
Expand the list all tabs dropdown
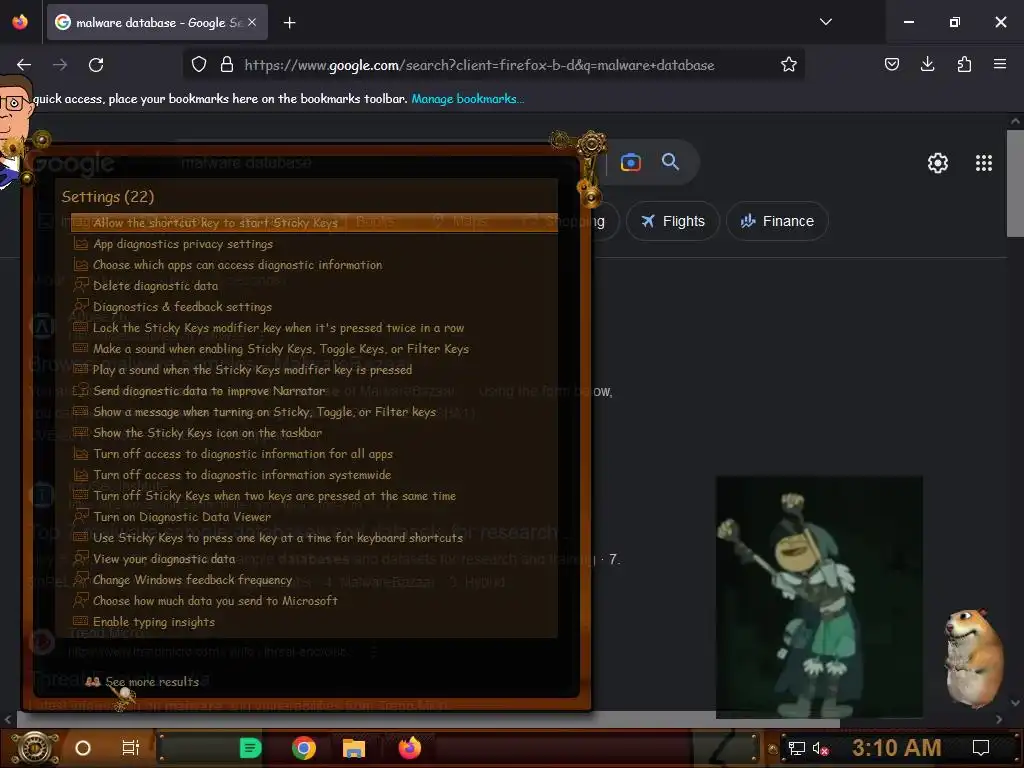825,22
